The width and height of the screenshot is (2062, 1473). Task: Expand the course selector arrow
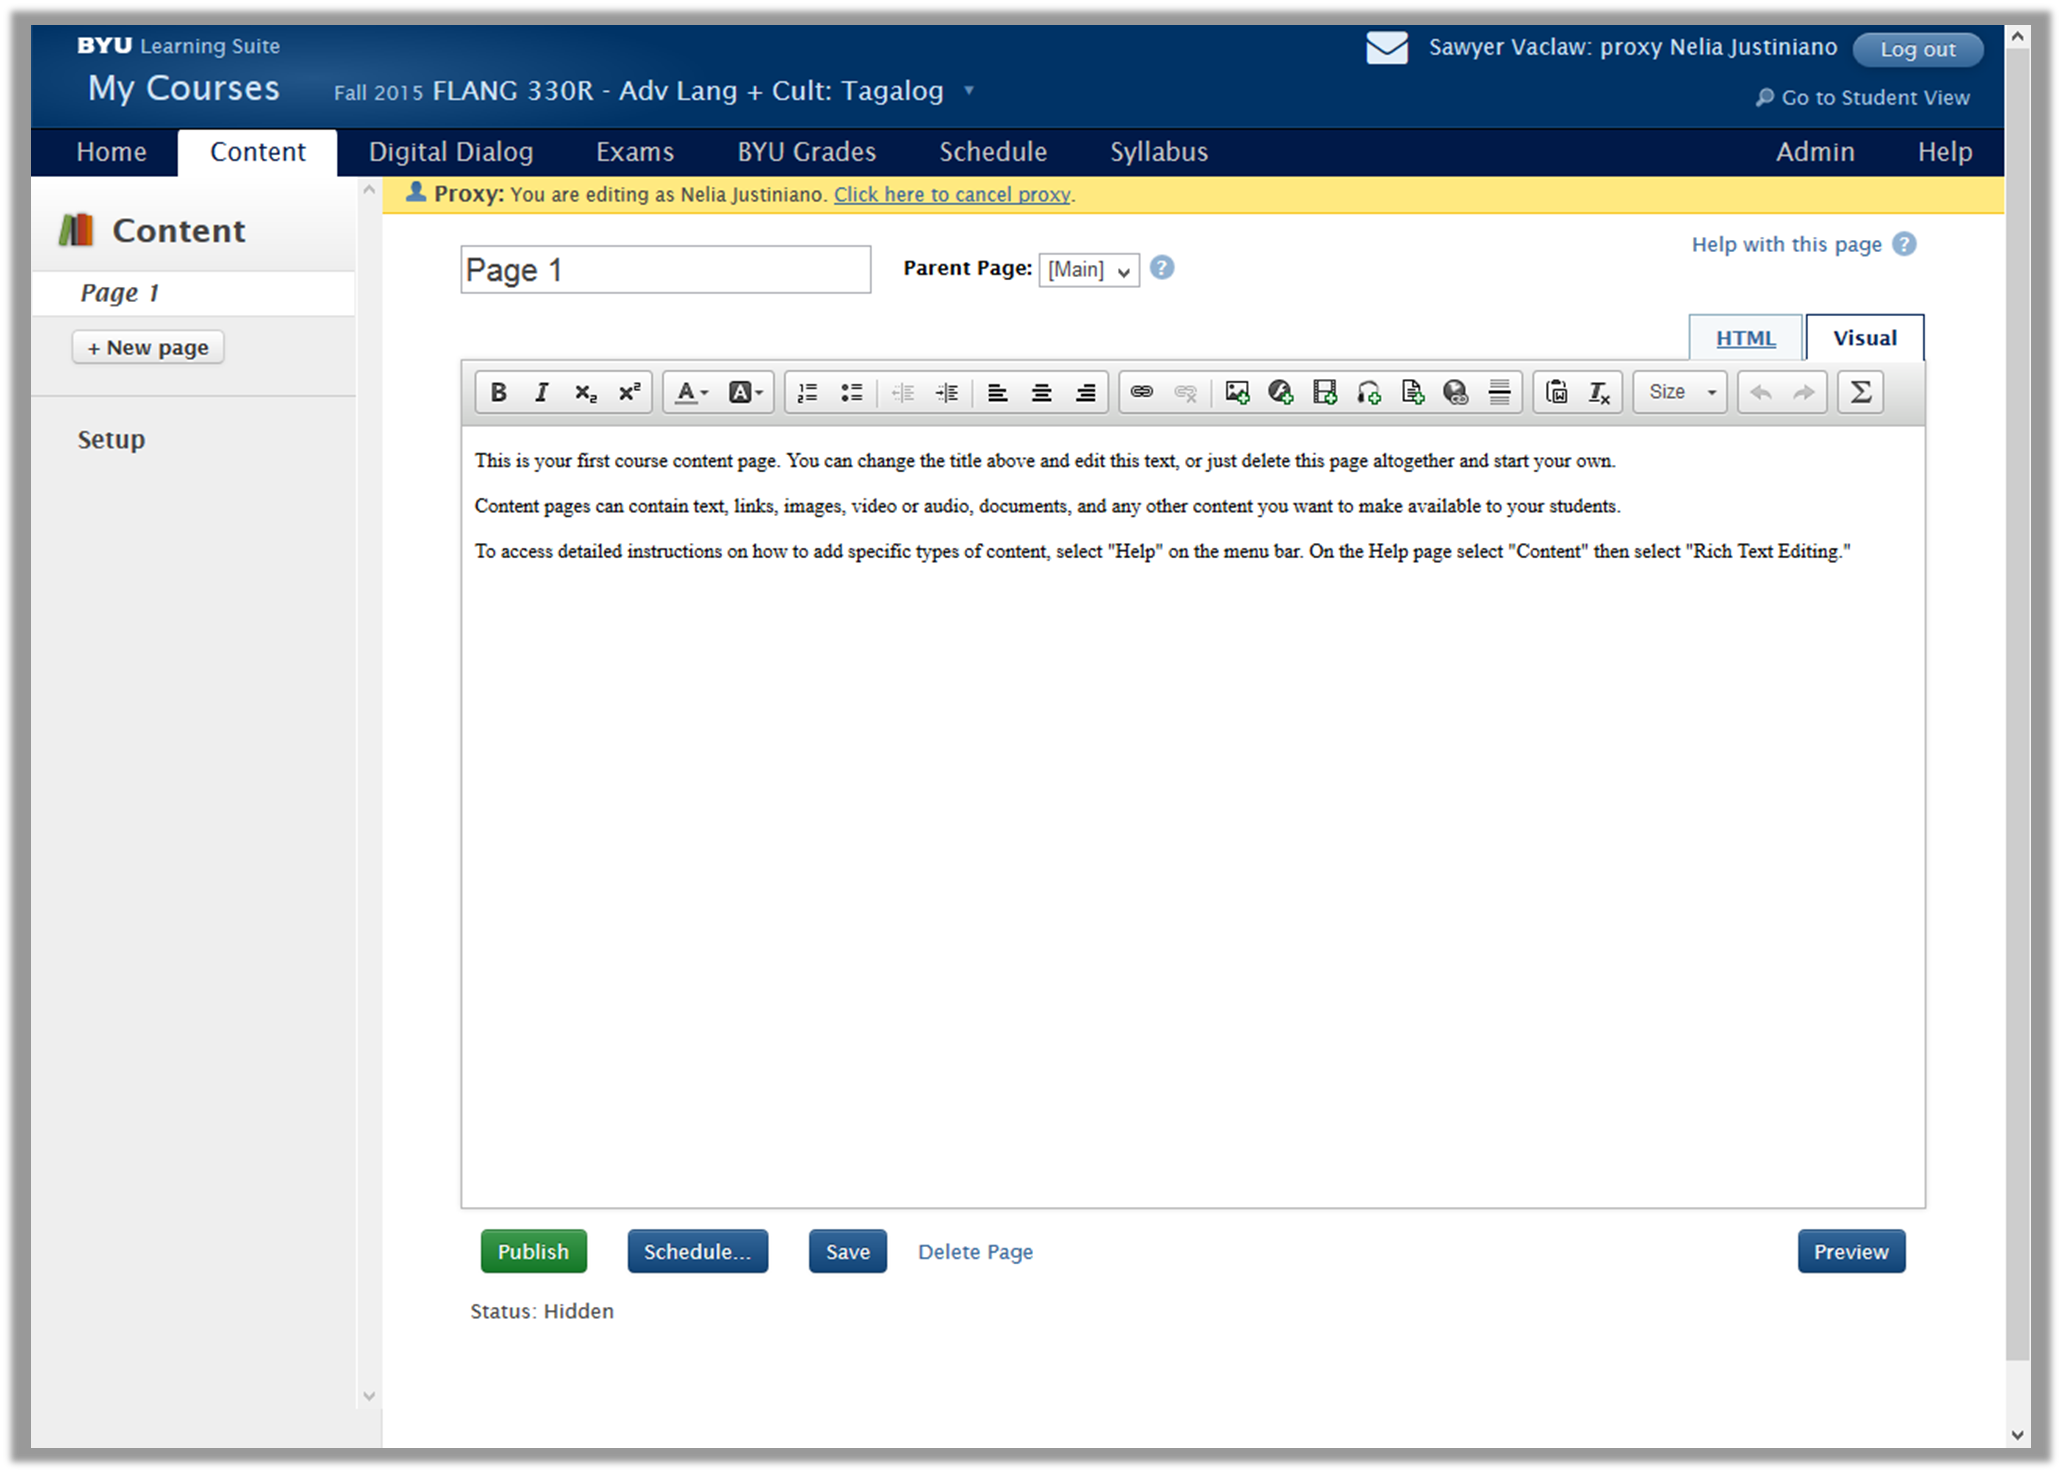click(968, 91)
